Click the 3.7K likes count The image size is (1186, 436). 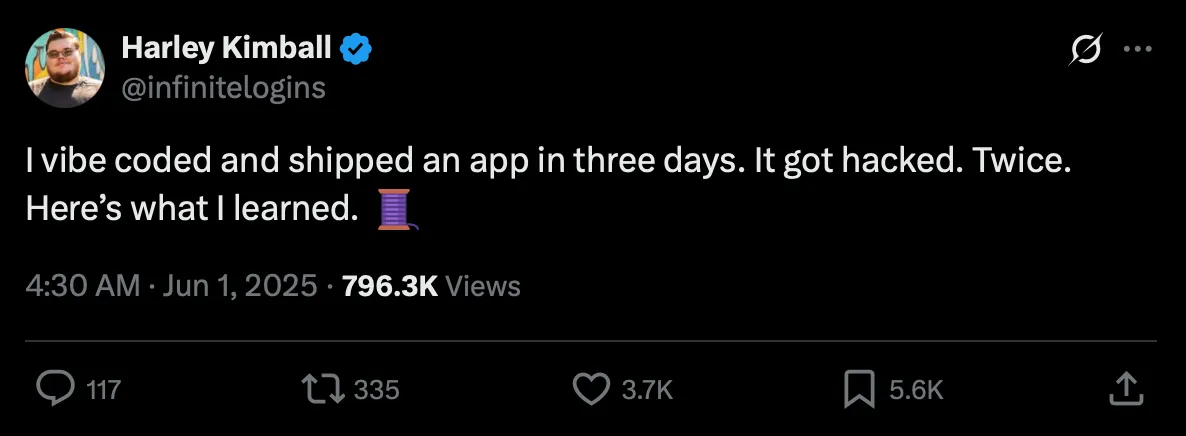click(647, 390)
